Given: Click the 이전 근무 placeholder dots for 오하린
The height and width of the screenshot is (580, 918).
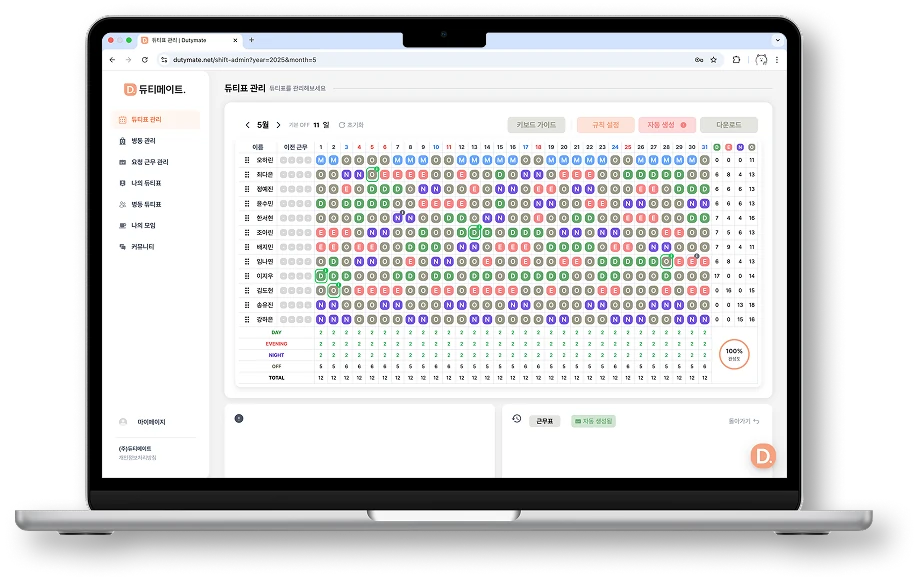Looking at the screenshot, I should coord(296,160).
